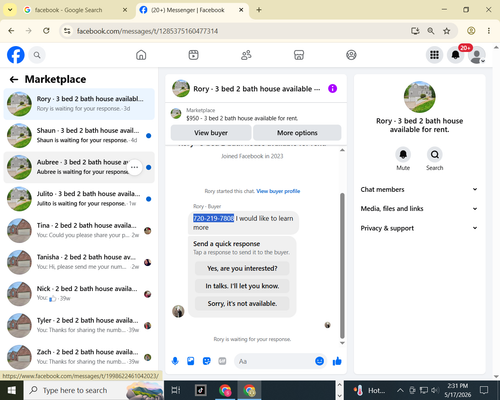Send quick reply 'Yes, are you interested?'
The width and height of the screenshot is (500, 400).
242,268
